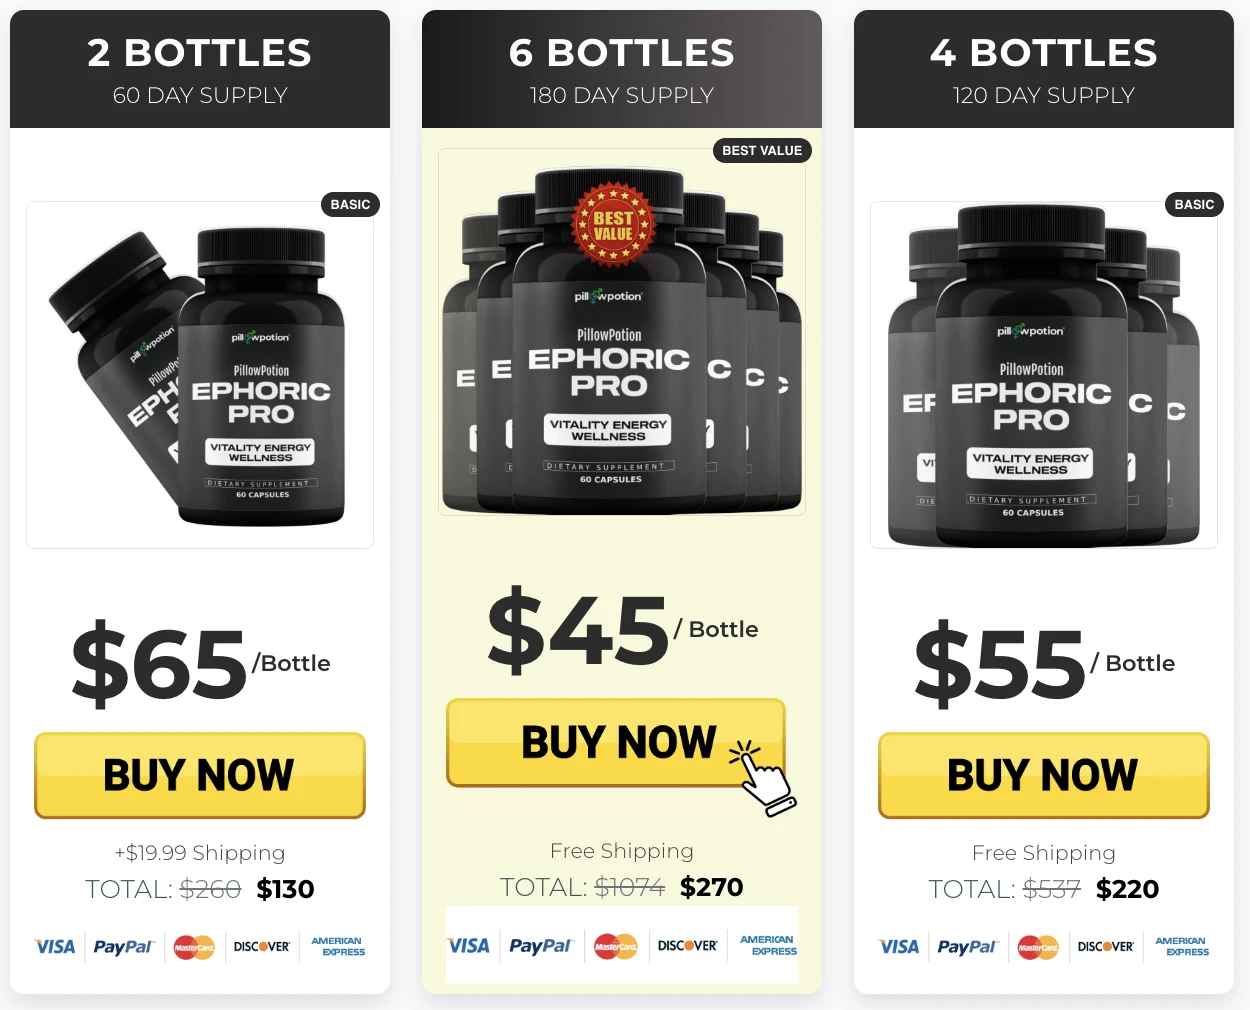Viewport: 1250px width, 1010px height.
Task: Click the $45 per bottle price
Action: pos(622,630)
